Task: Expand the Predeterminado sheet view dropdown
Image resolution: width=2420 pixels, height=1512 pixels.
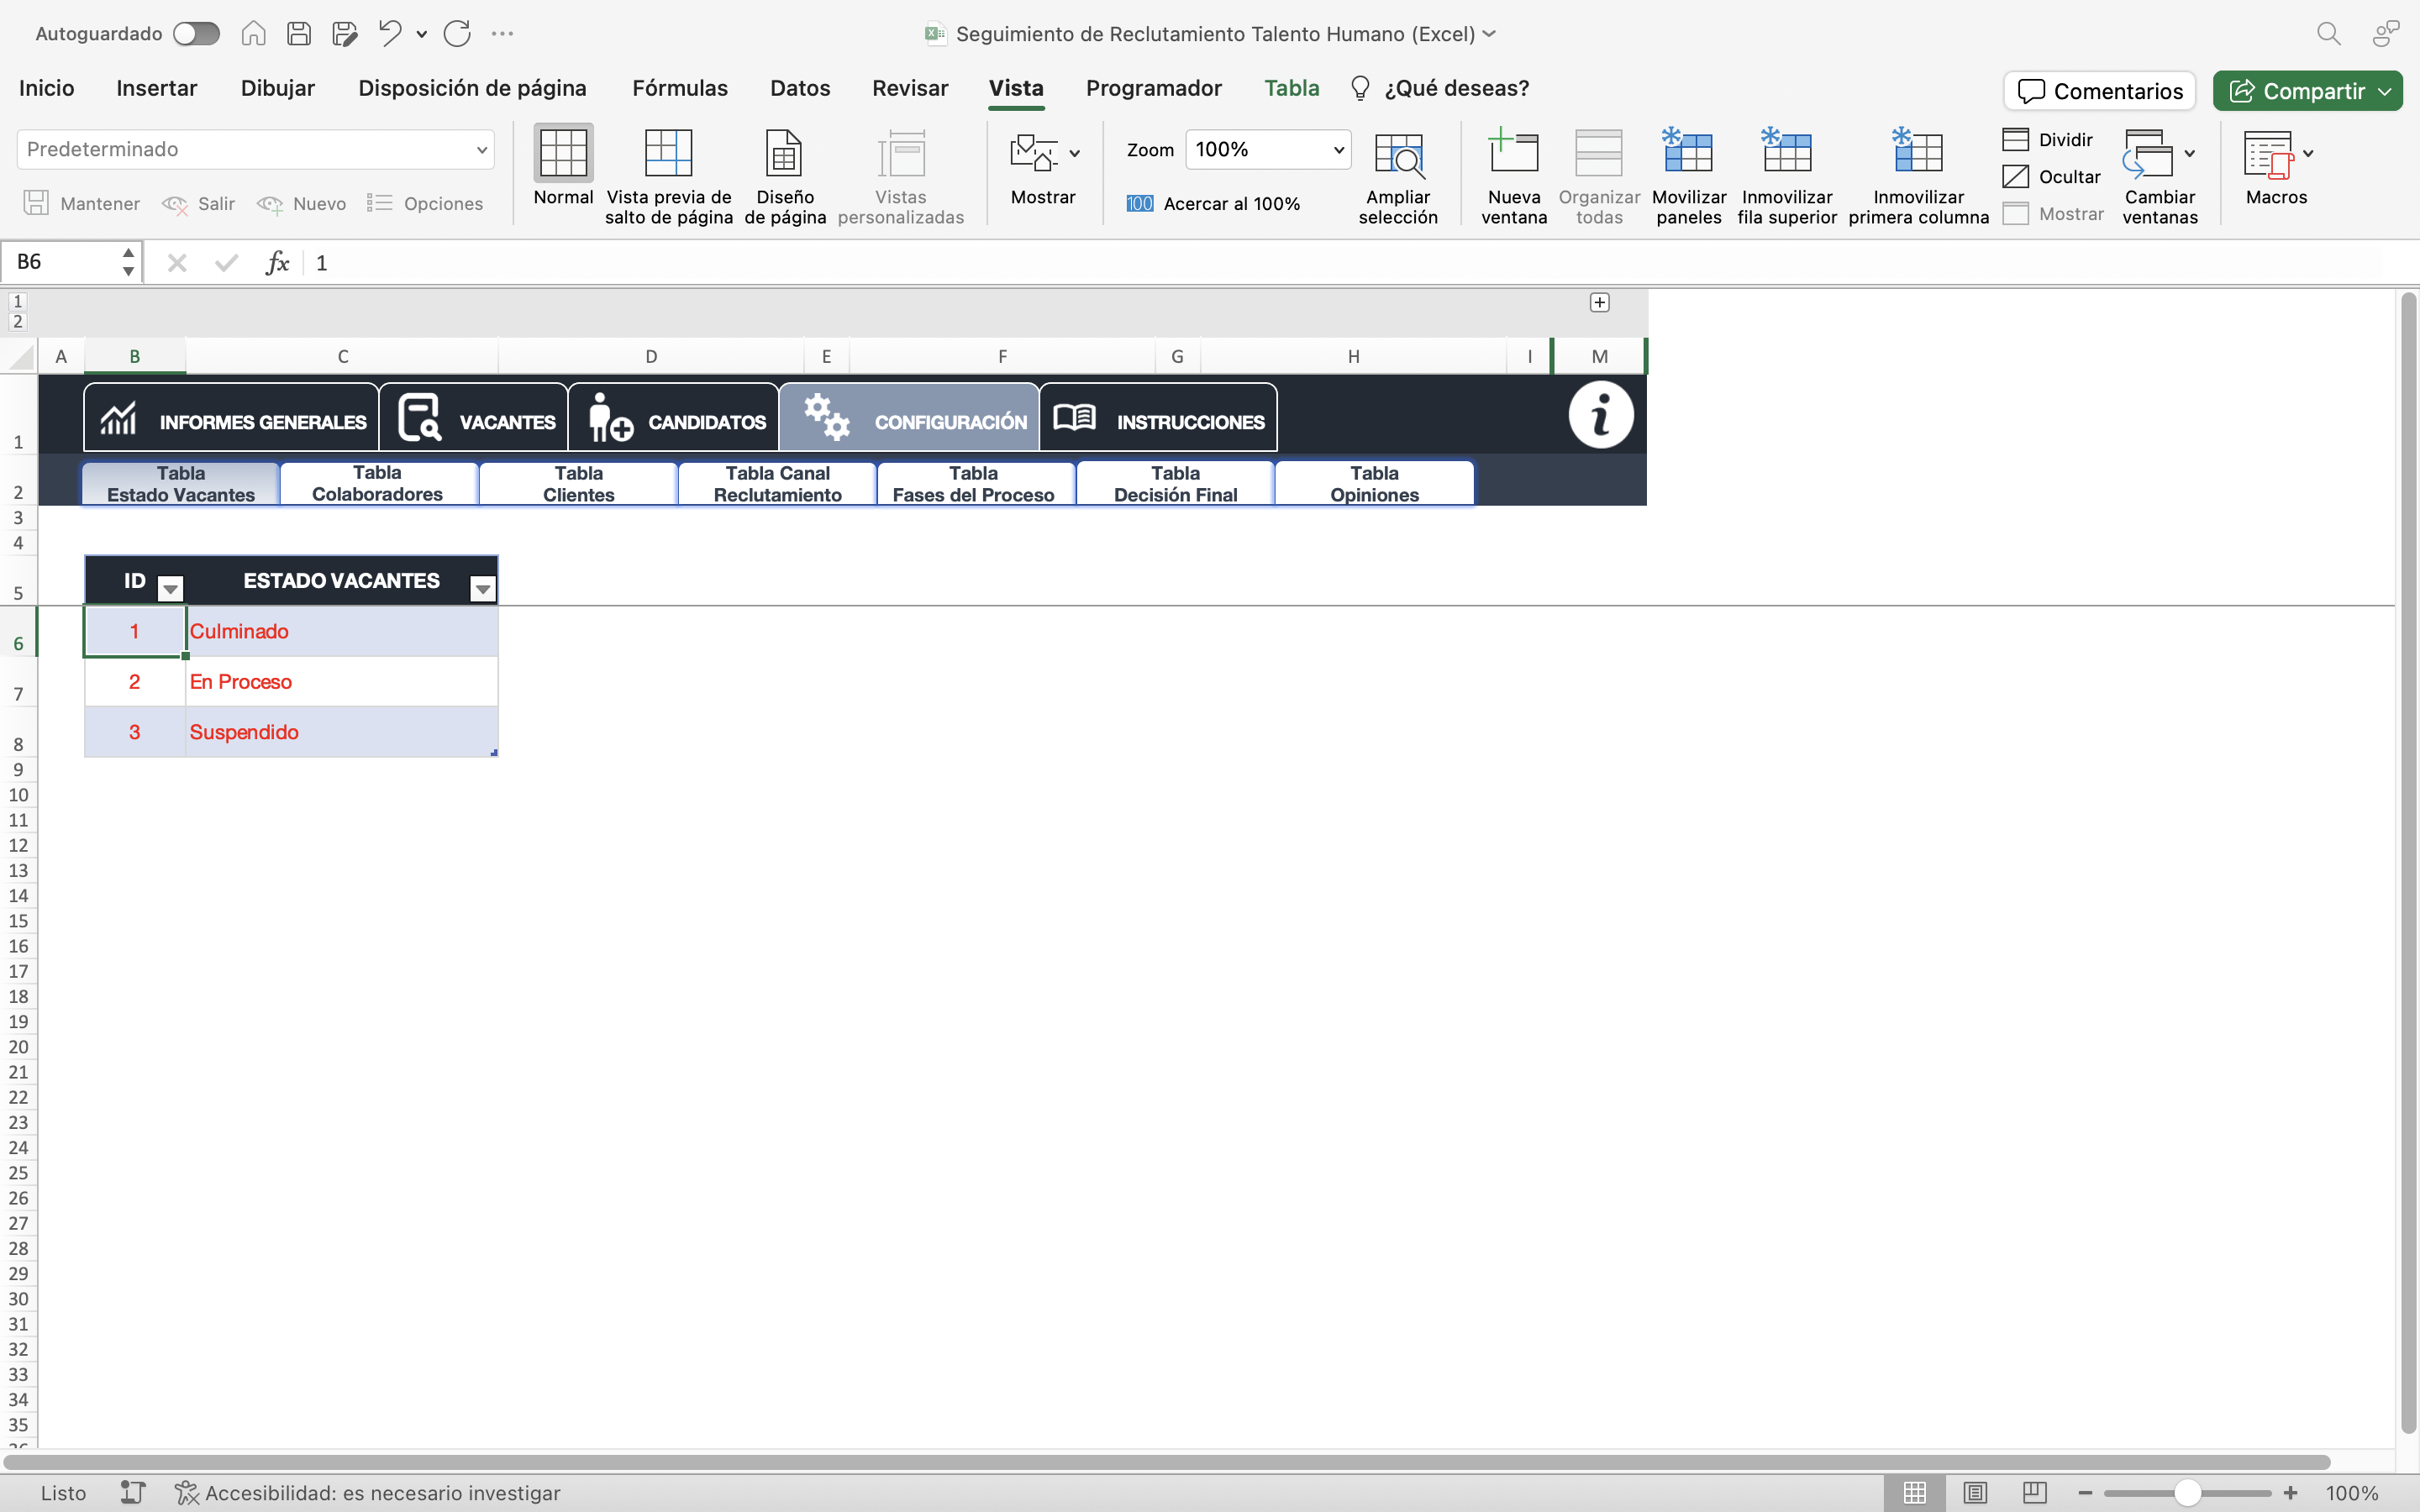Action: (481, 150)
